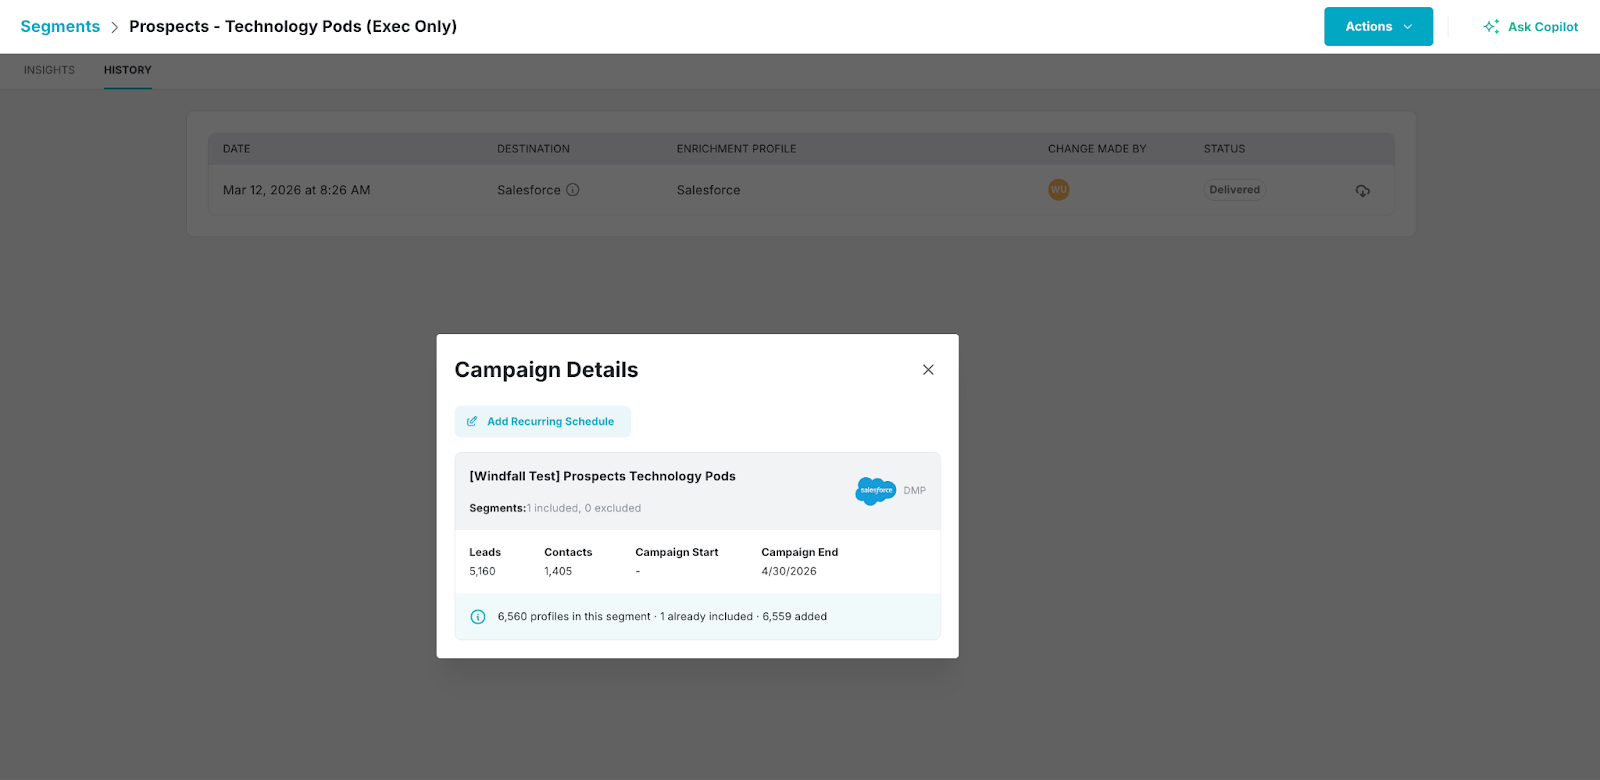Click the info icon next to Salesforce destination

pyautogui.click(x=573, y=190)
